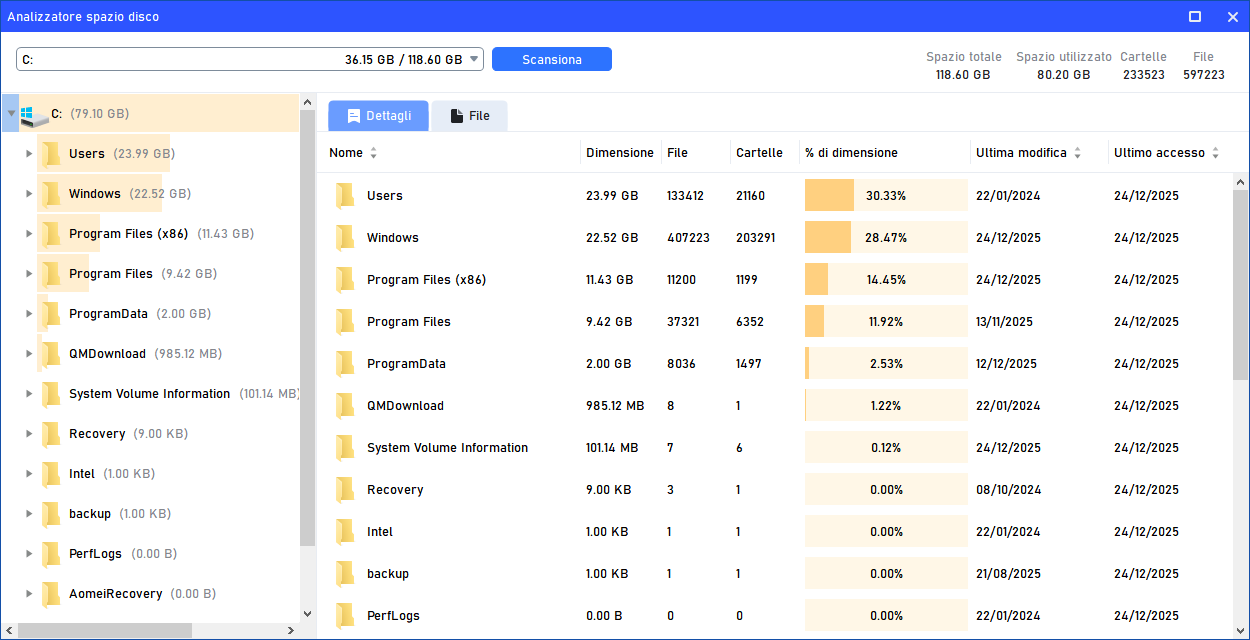This screenshot has width=1250, height=640.
Task: Expand the ProgramData tree node
Action: coord(29,314)
